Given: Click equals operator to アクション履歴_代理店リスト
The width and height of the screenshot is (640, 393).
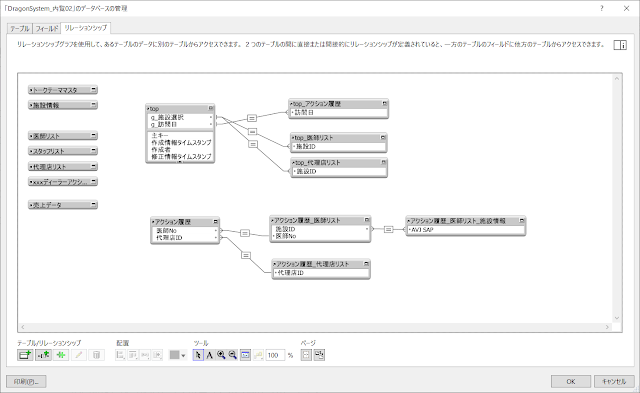Looking at the screenshot, I should coord(246,255).
